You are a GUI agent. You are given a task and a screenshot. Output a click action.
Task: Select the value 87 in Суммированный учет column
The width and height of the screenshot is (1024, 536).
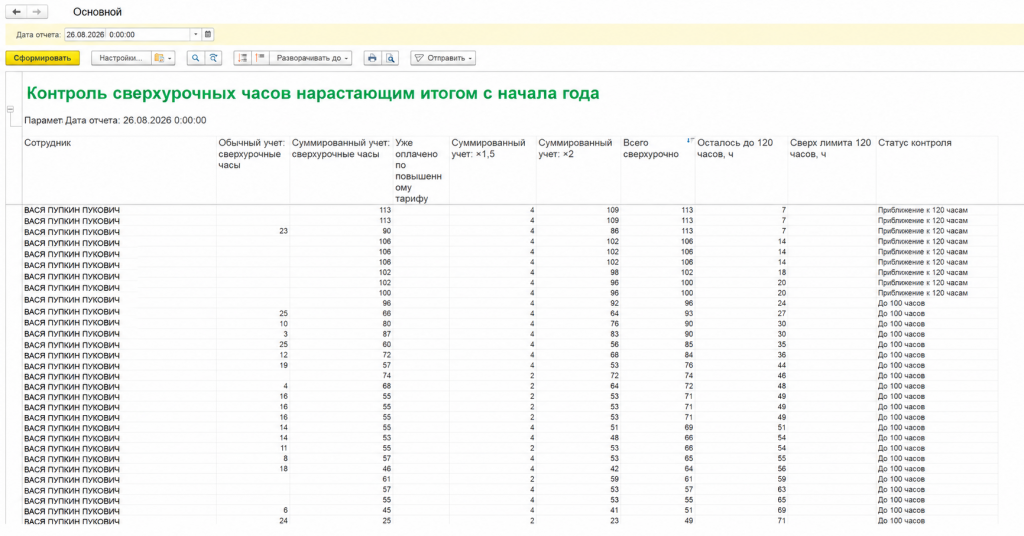pos(342,334)
